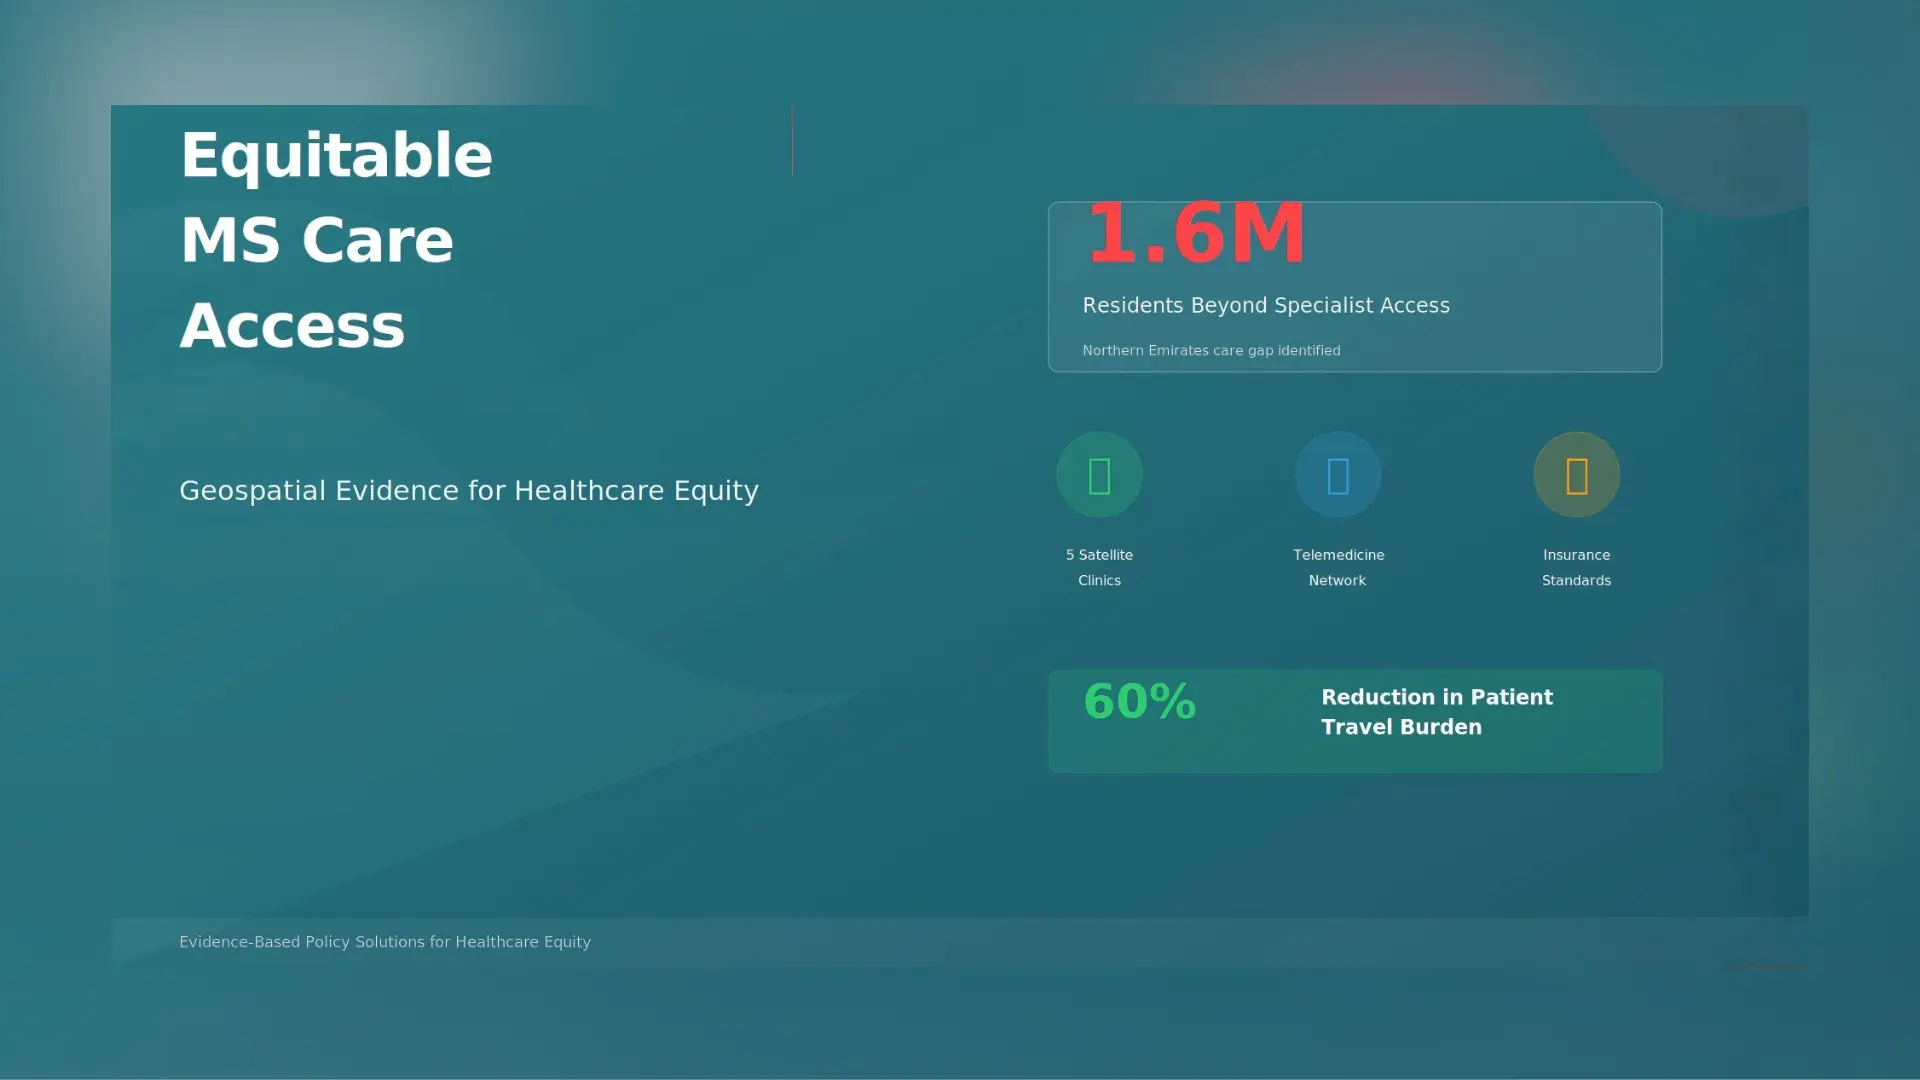Click the Access line of the heading
Screen dimensions: 1920x1080
[292, 326]
